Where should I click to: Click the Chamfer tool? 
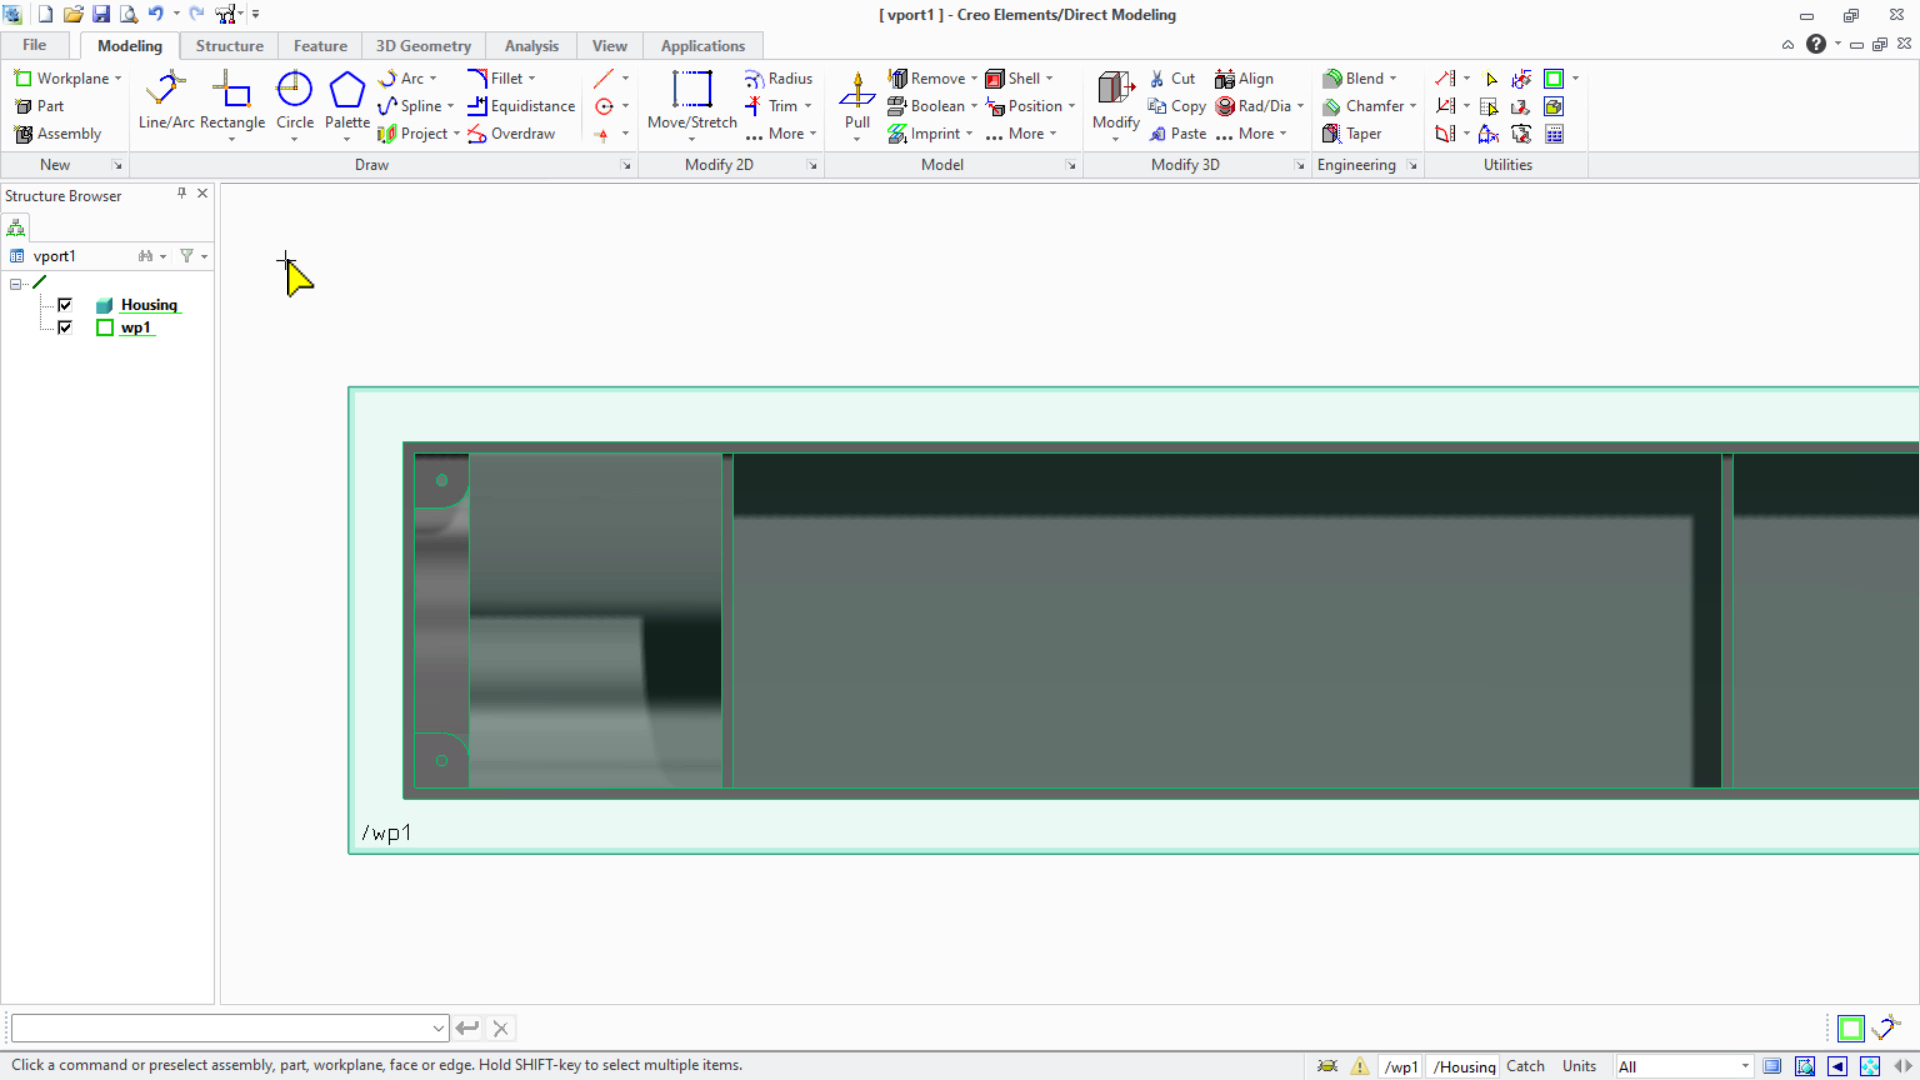(1369, 106)
